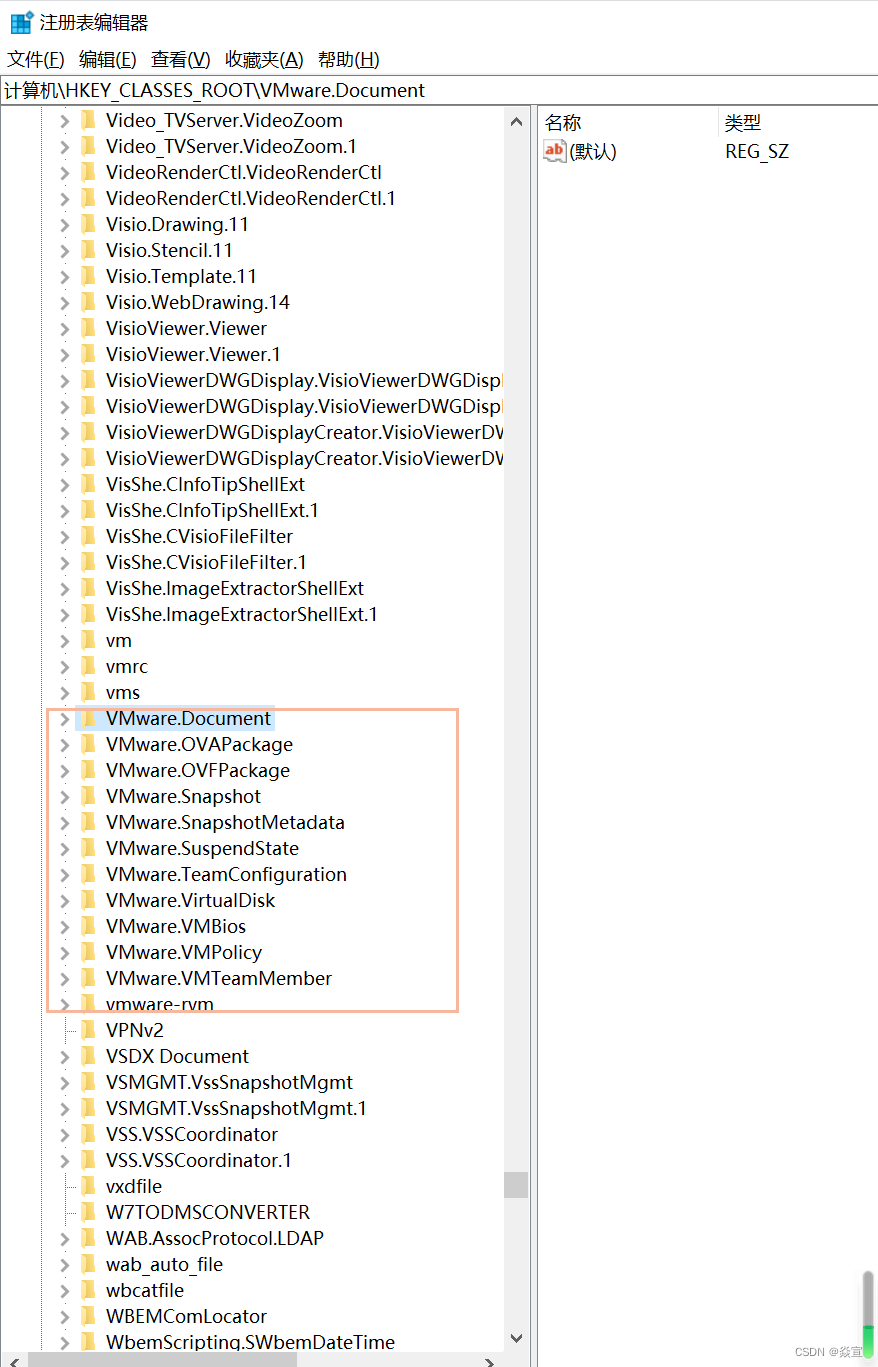Expand the WBEMComLocator key

click(64, 1317)
